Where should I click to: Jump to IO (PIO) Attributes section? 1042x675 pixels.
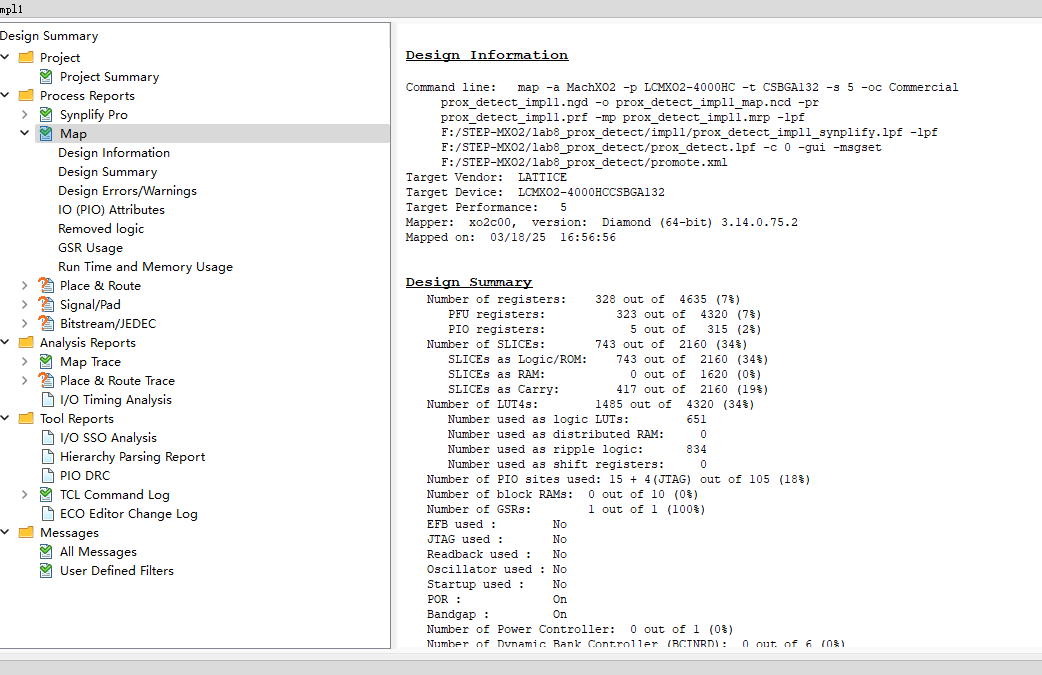coord(111,210)
